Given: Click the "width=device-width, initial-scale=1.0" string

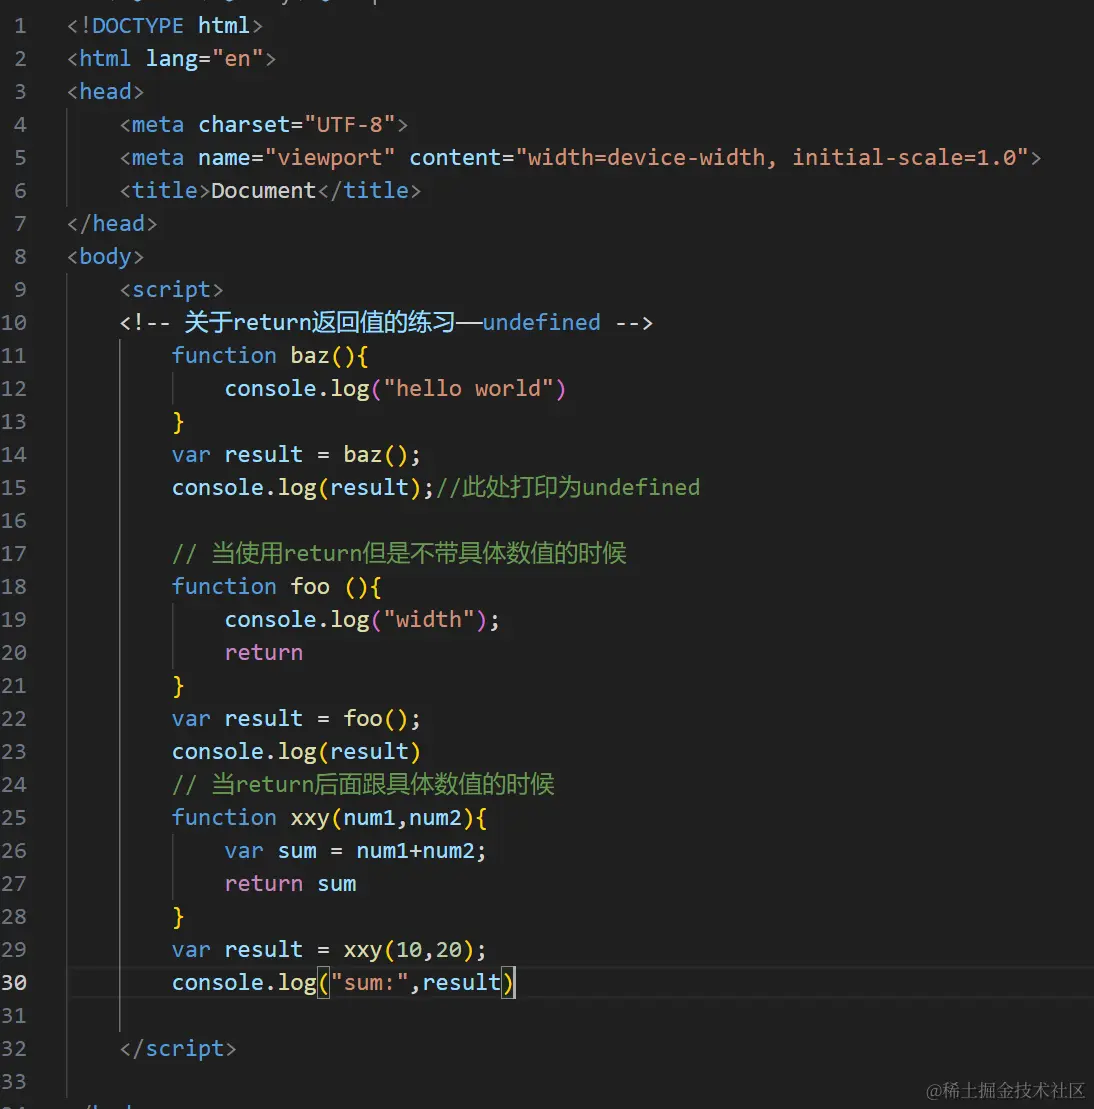Looking at the screenshot, I should click(772, 158).
